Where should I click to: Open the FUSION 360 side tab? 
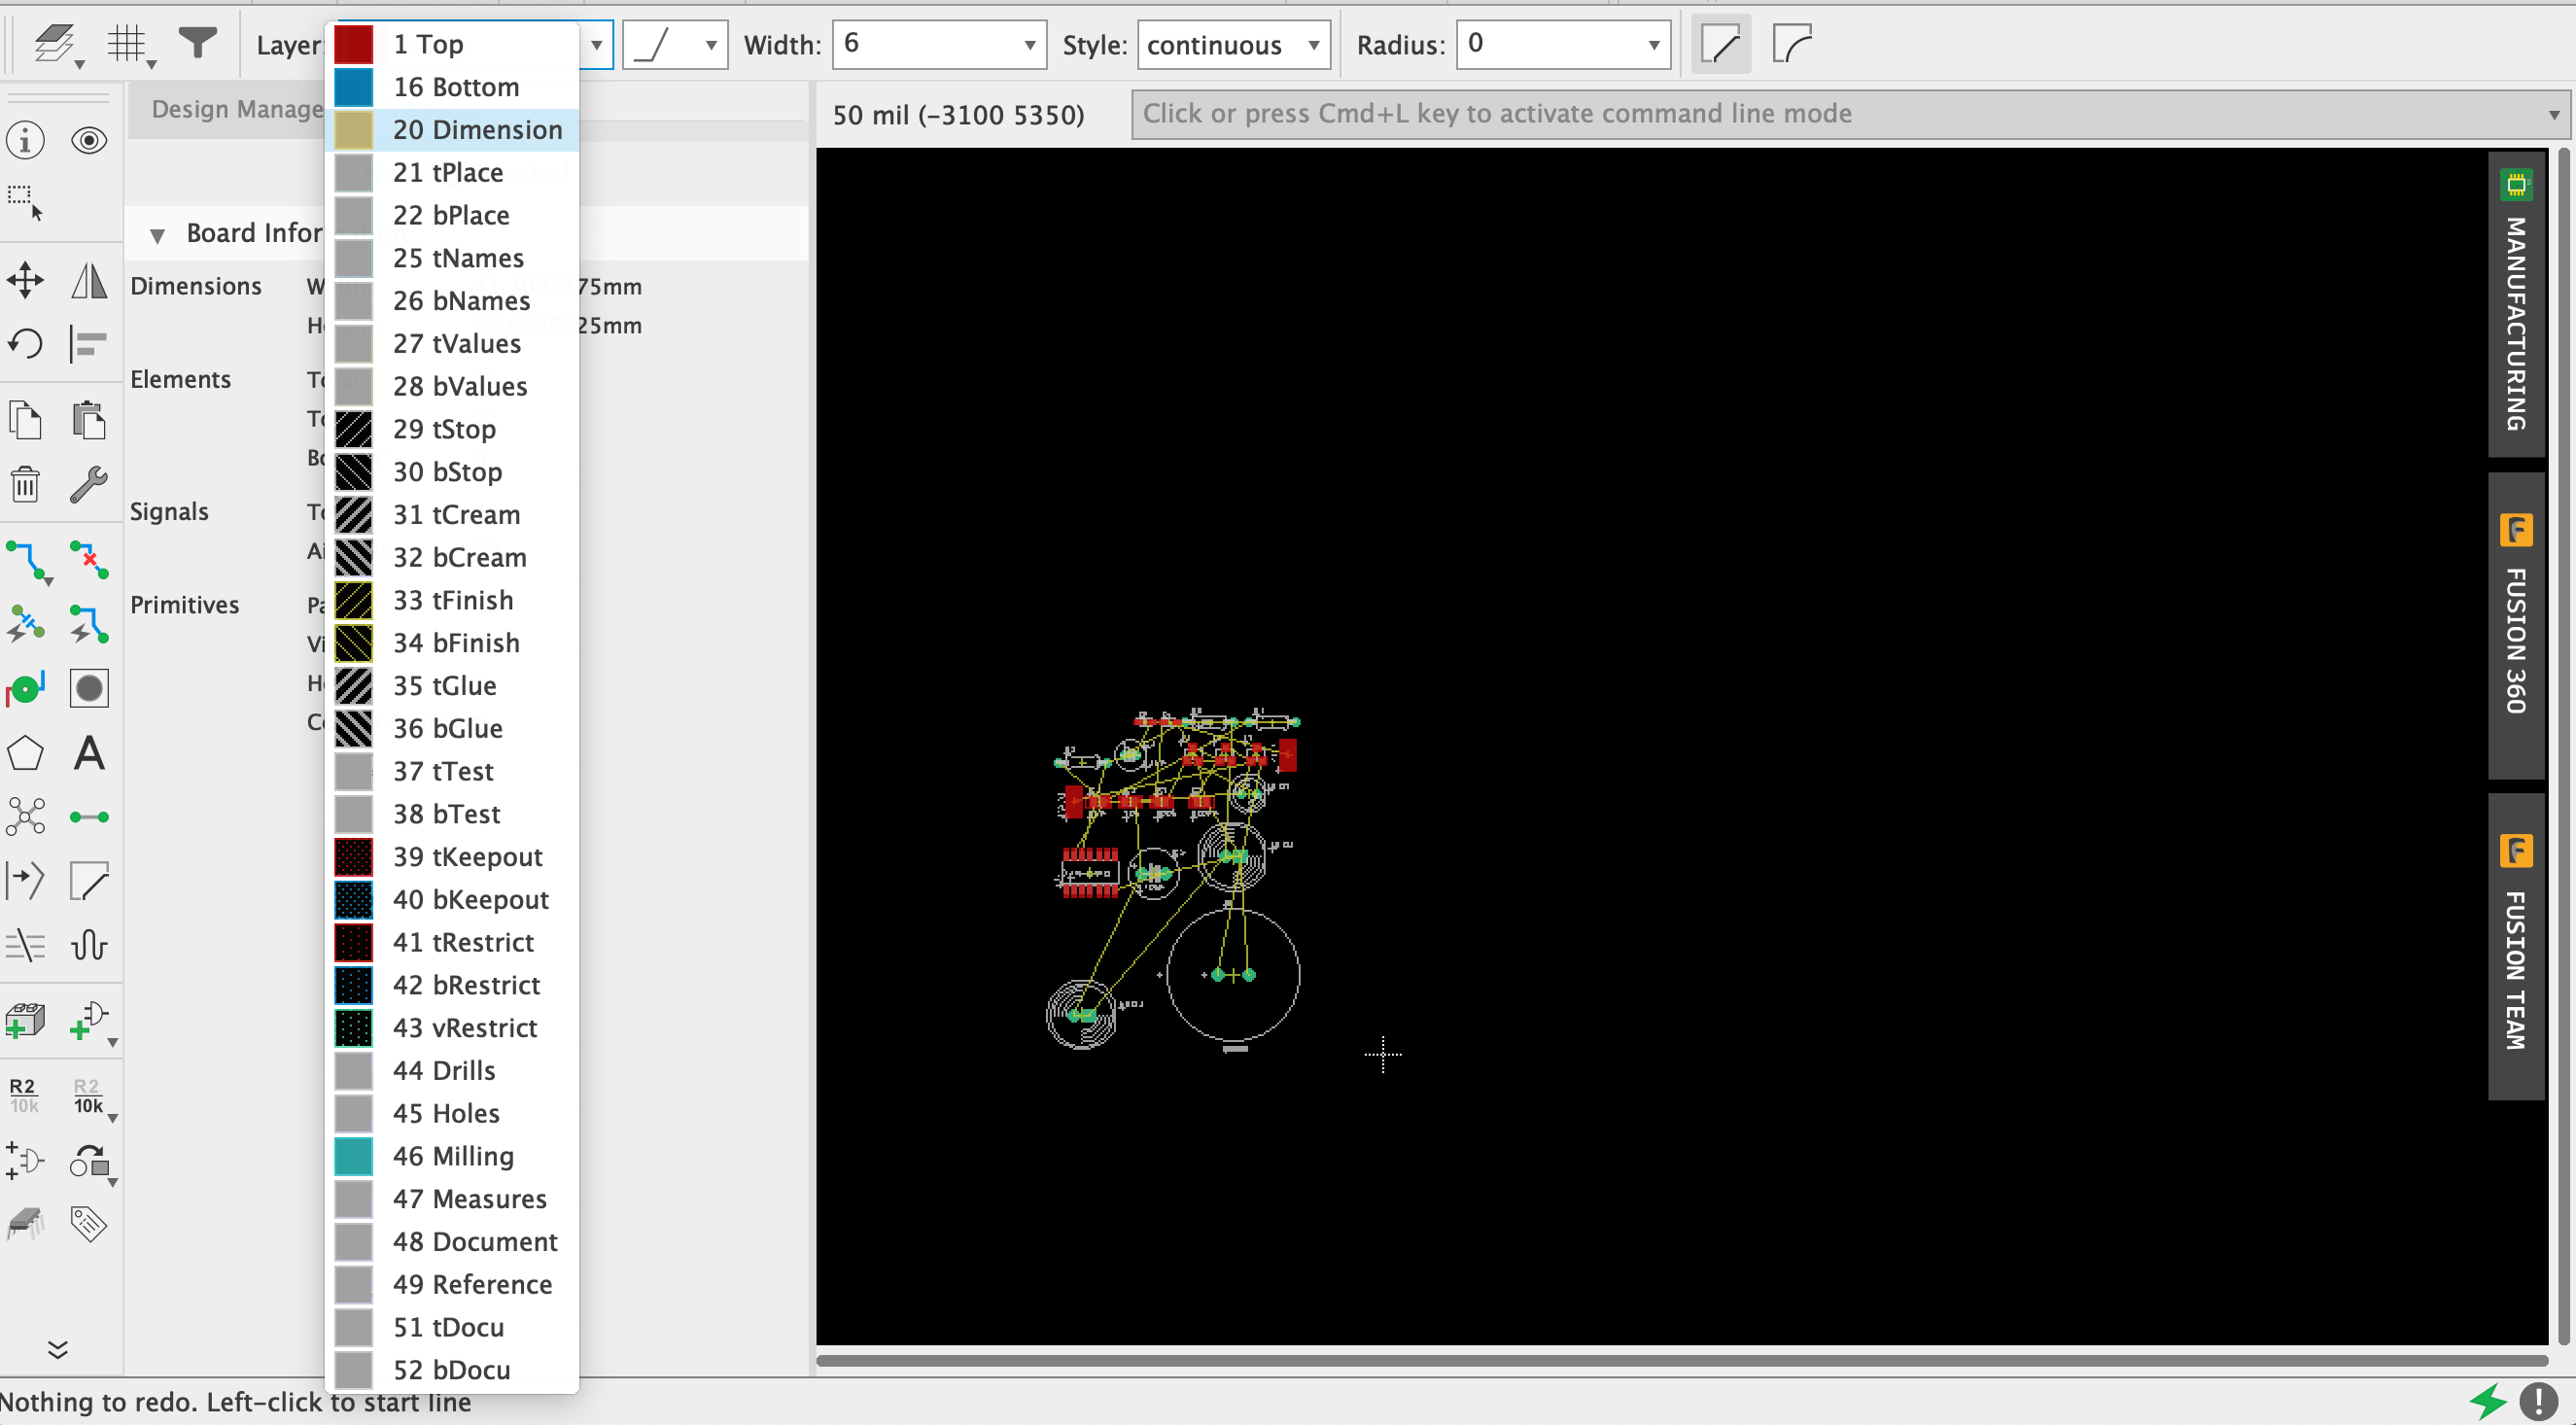pyautogui.click(x=2516, y=624)
